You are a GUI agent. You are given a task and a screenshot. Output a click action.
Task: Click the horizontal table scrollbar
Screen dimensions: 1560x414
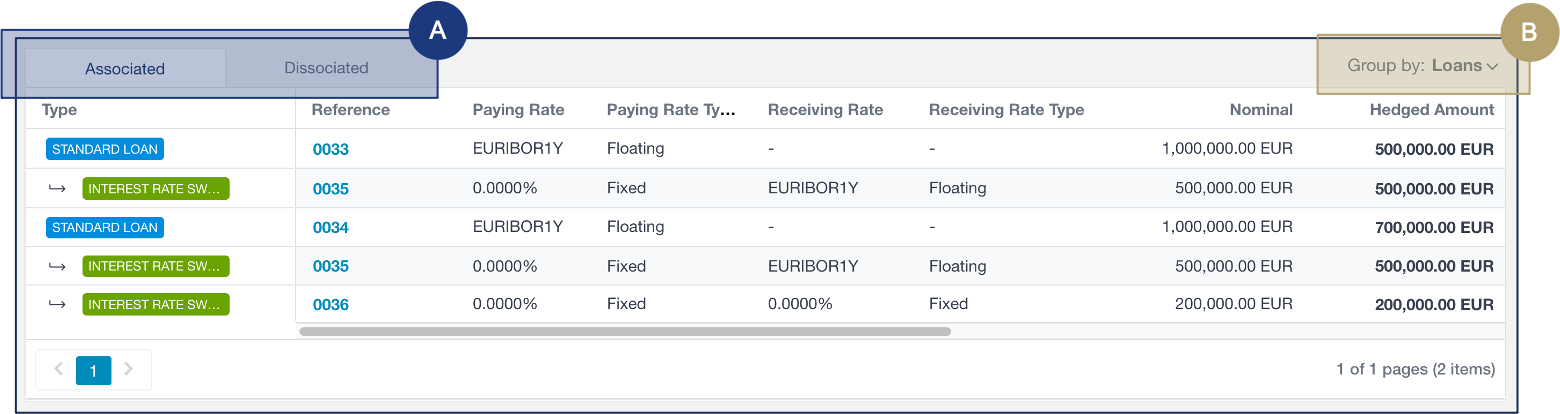click(x=625, y=331)
